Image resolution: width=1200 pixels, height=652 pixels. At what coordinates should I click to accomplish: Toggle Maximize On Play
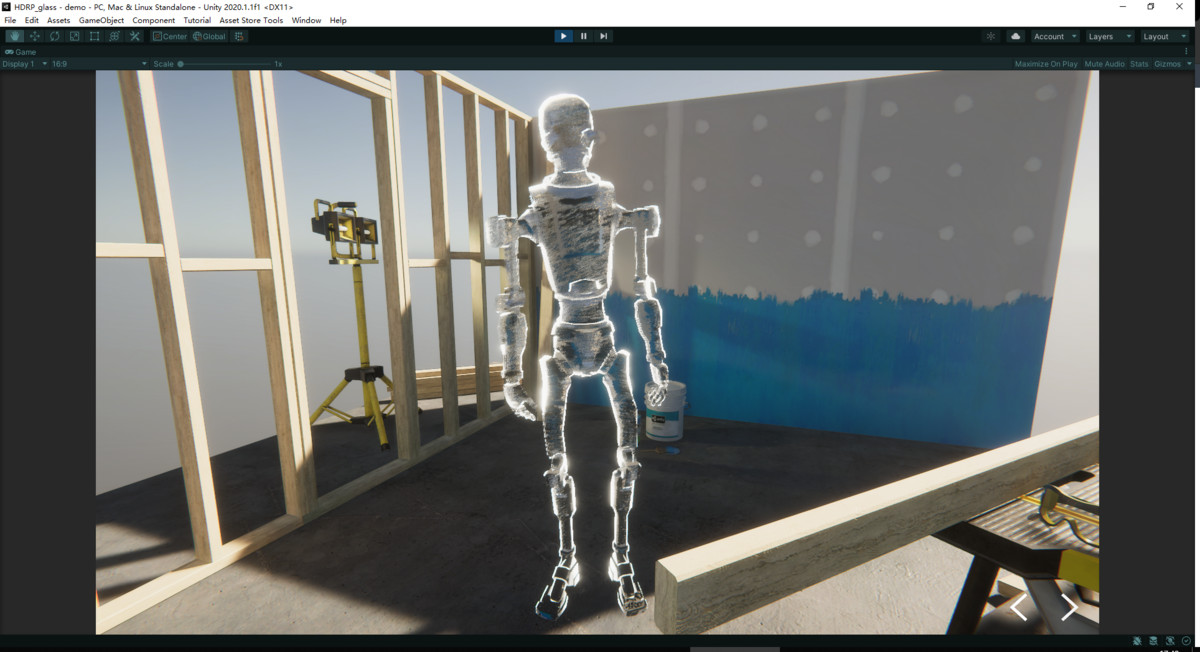pos(1046,63)
